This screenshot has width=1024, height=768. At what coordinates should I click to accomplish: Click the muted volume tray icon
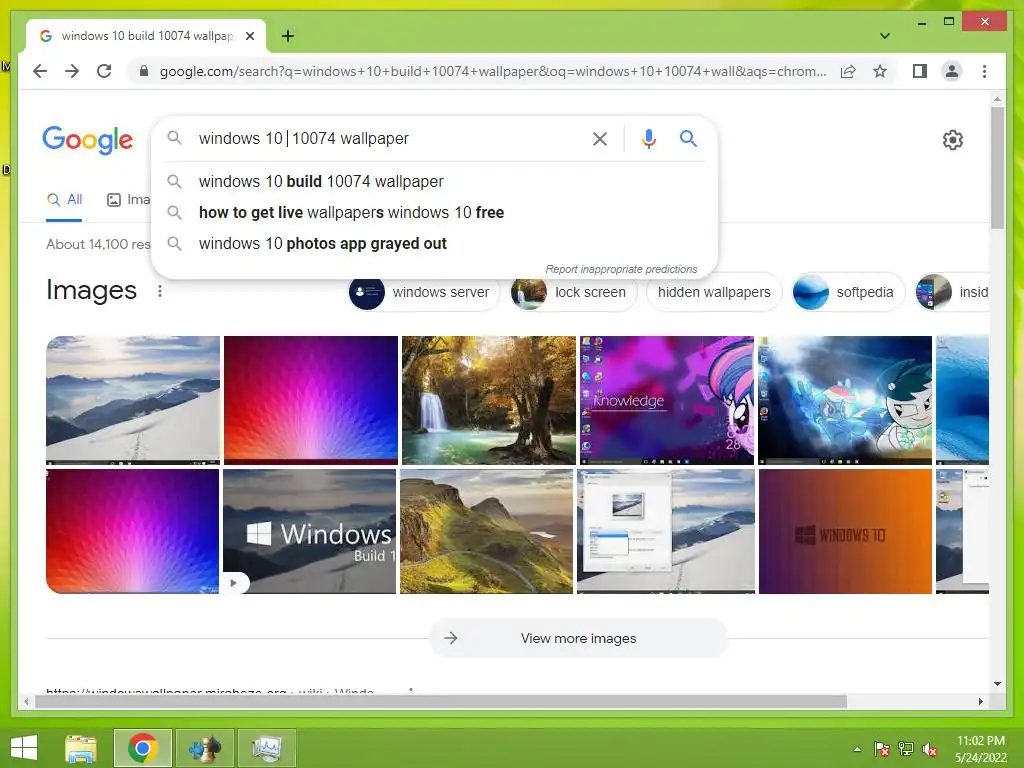pos(929,749)
